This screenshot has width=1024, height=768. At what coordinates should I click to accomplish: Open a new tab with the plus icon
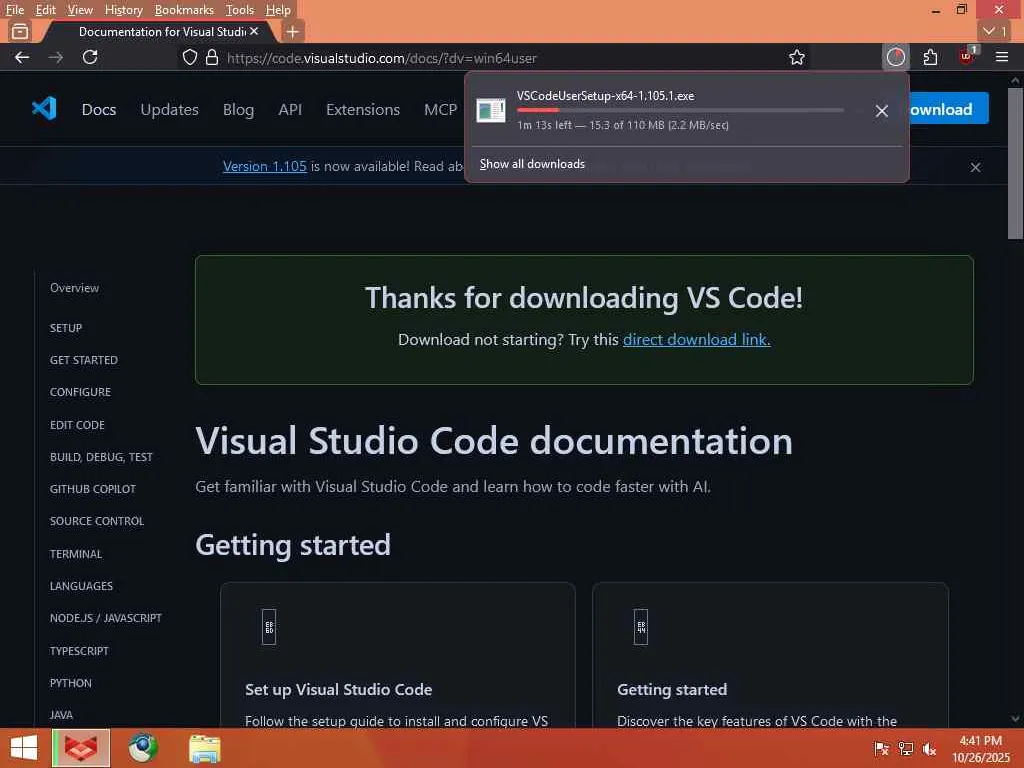293,31
